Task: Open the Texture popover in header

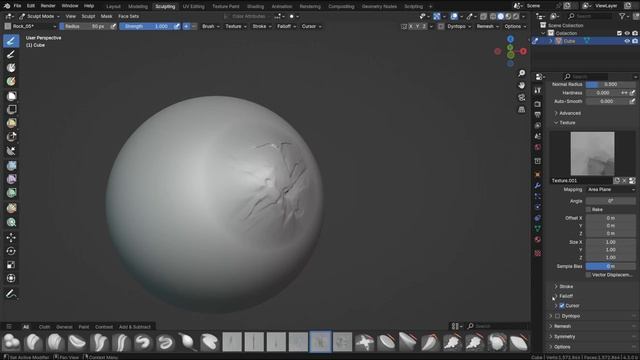Action: pos(236,26)
